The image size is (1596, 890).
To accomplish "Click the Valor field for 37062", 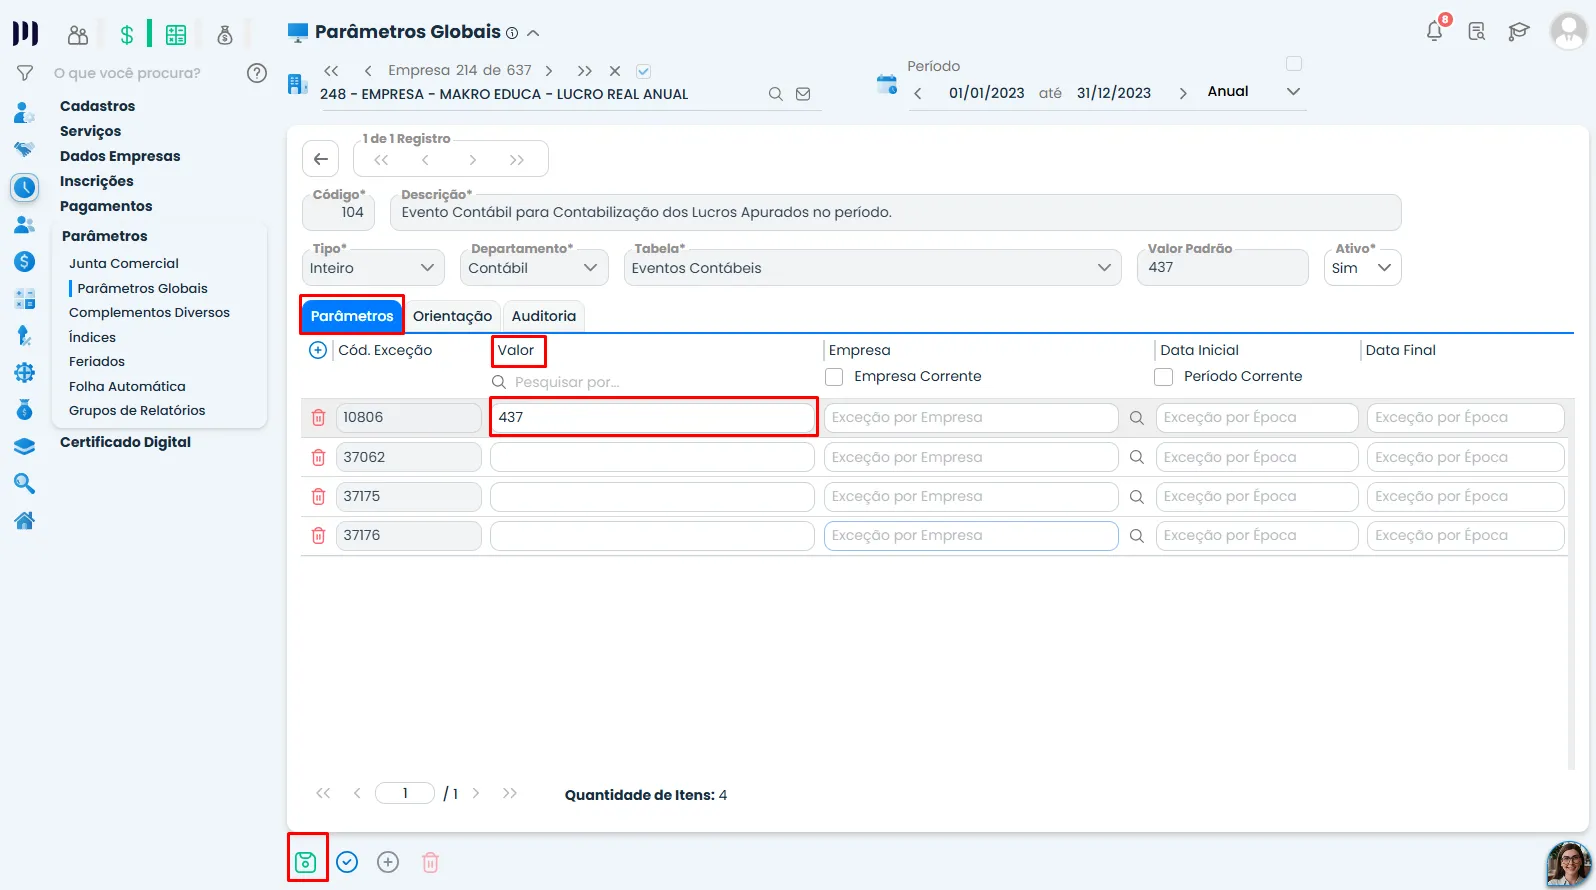I will coord(652,457).
